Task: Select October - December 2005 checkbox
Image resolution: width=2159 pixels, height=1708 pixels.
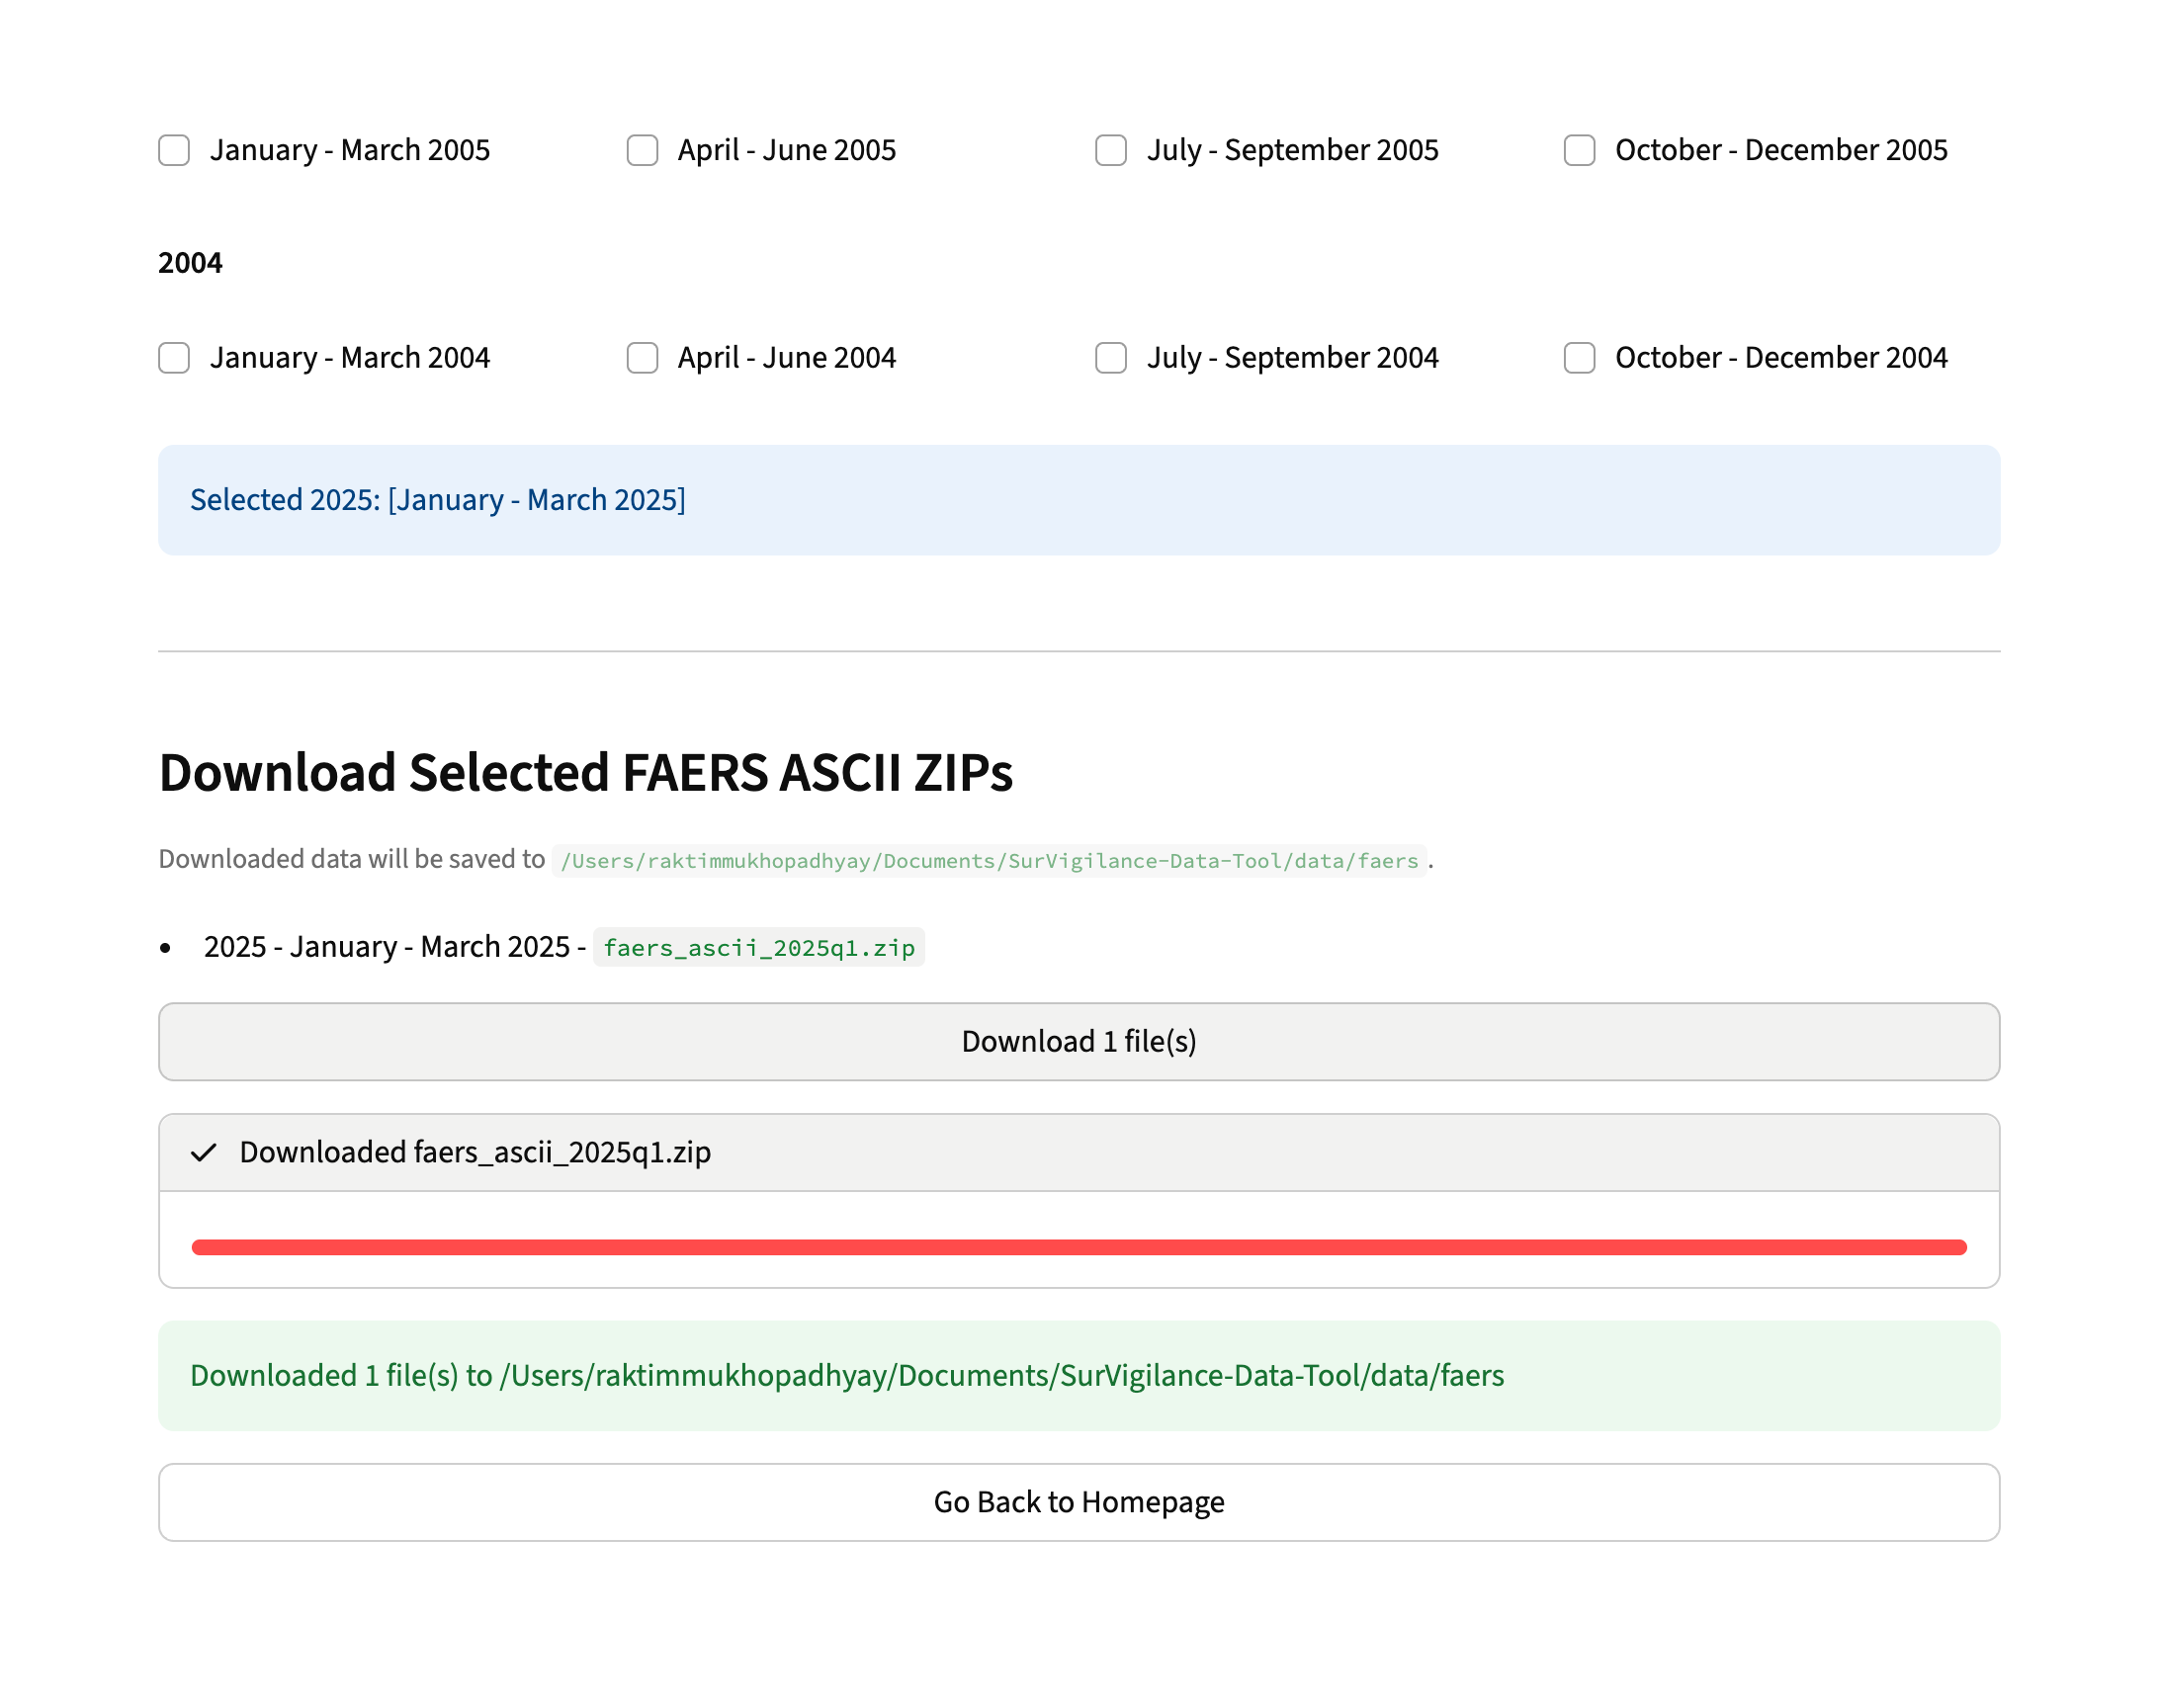Action: click(x=1579, y=150)
